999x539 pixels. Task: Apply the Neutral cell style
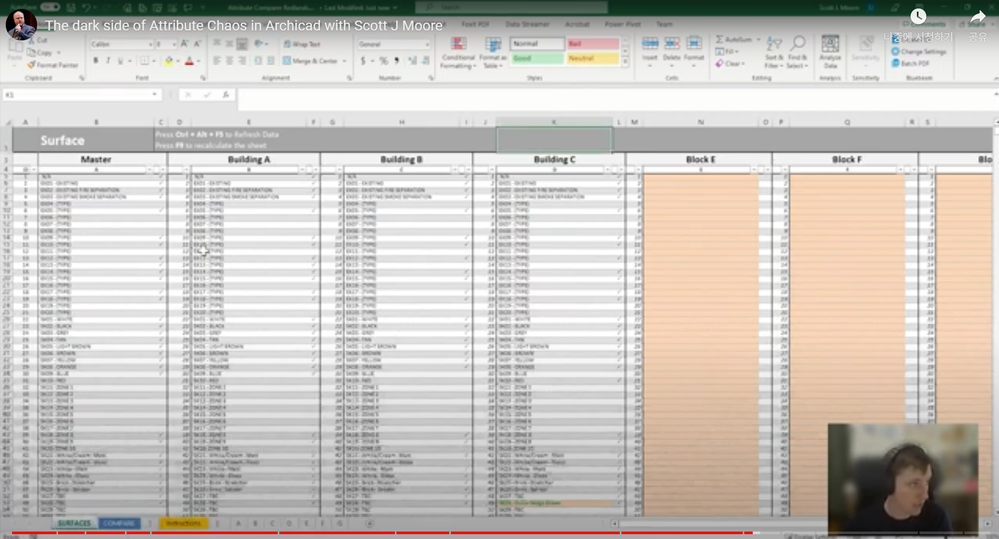click(593, 59)
